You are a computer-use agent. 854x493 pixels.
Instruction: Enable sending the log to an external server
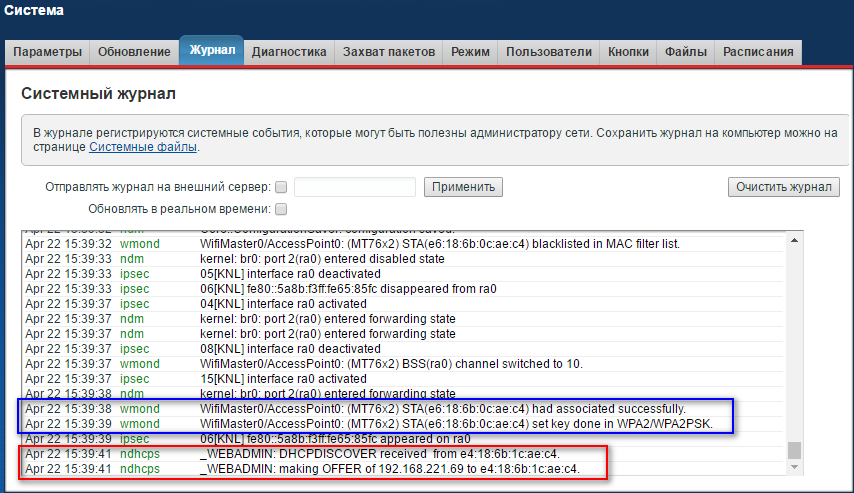(x=281, y=187)
